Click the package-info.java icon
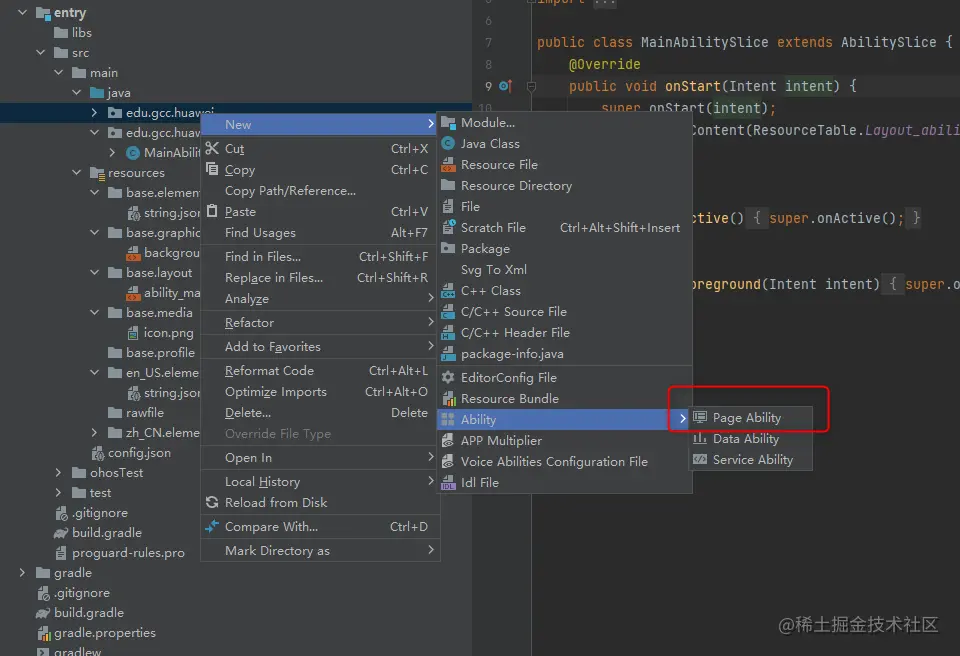Image resolution: width=960 pixels, height=656 pixels. coord(448,353)
